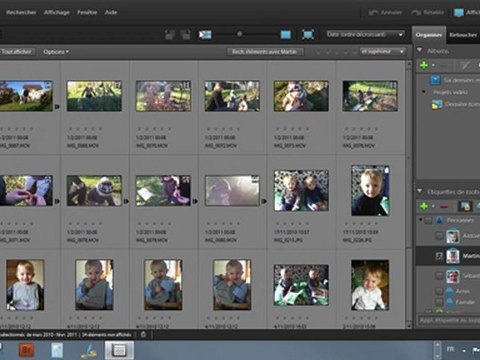Click green plus icon in Etiquettes panel
Screen dimensions: 480x360
pyautogui.click(x=424, y=206)
